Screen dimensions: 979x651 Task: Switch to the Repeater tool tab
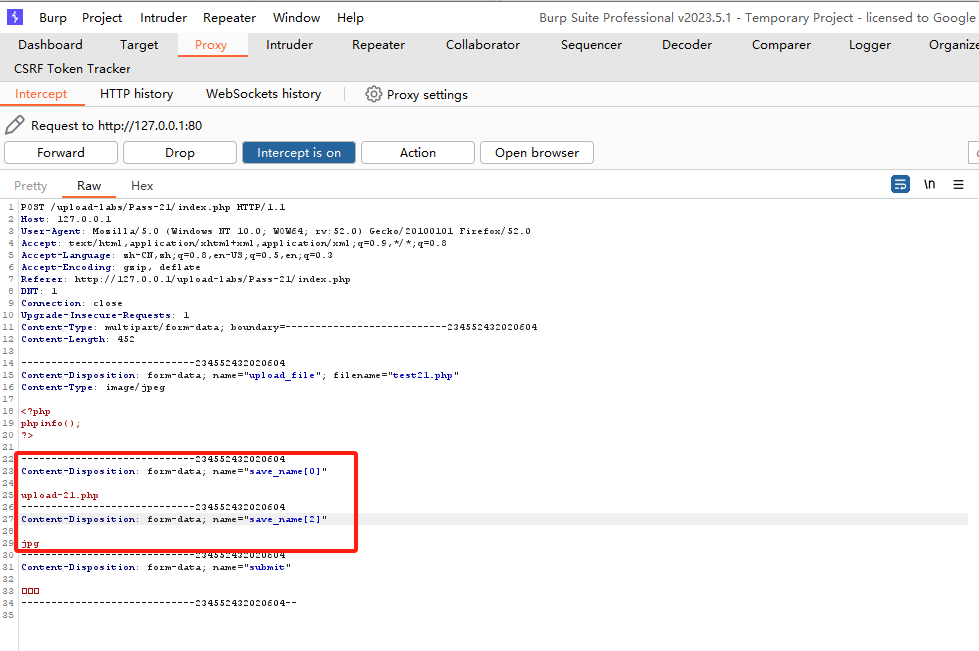(378, 44)
